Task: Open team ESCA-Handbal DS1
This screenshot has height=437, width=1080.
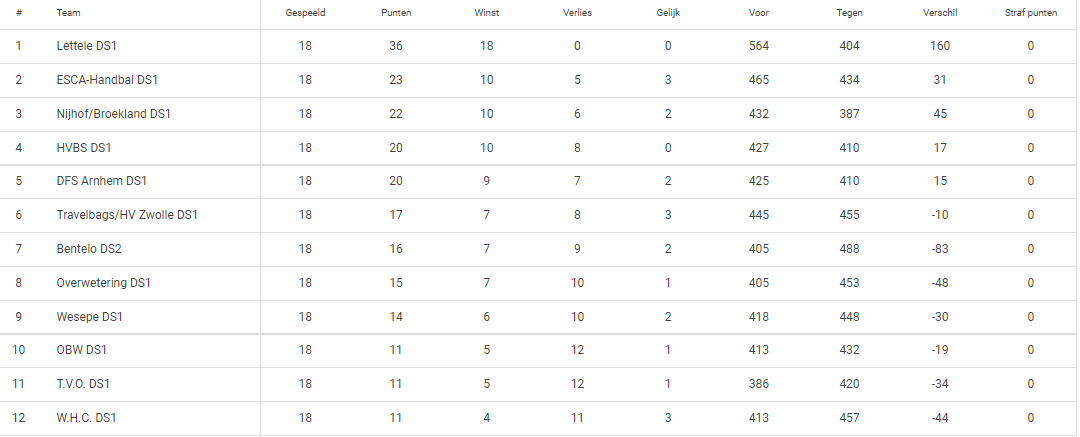Action: 107,80
